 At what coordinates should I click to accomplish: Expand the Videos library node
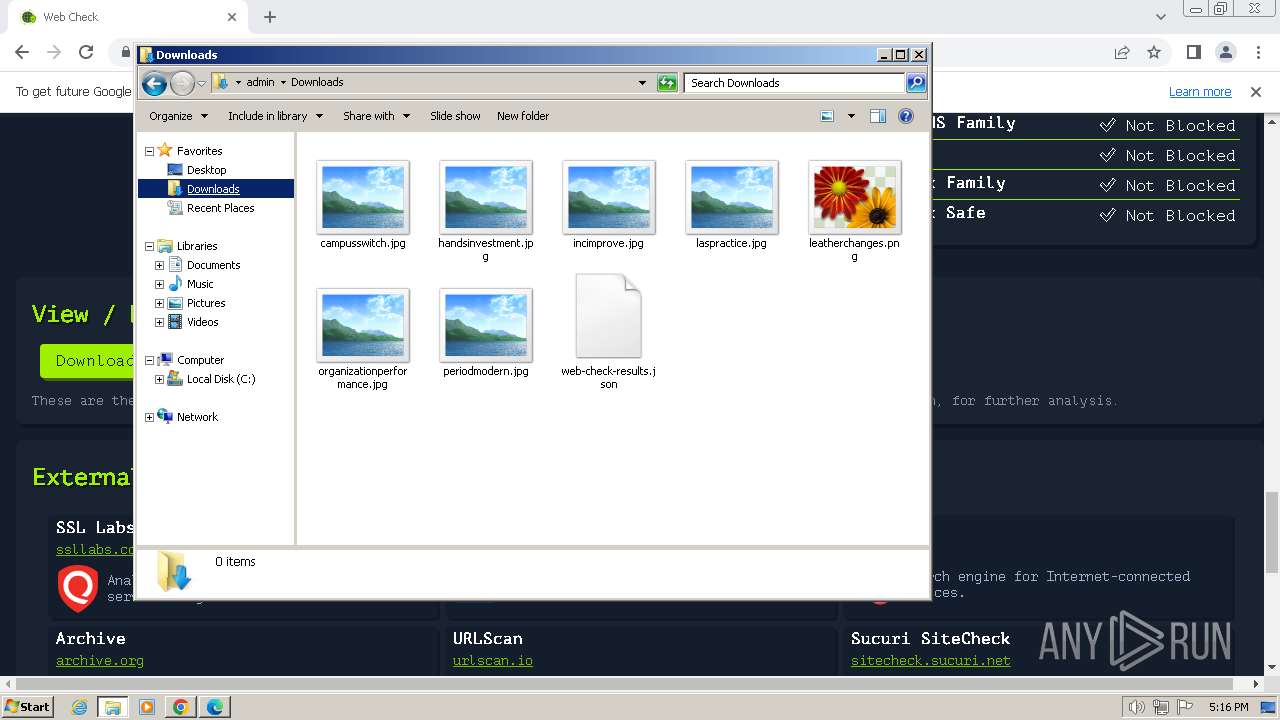pyautogui.click(x=159, y=322)
